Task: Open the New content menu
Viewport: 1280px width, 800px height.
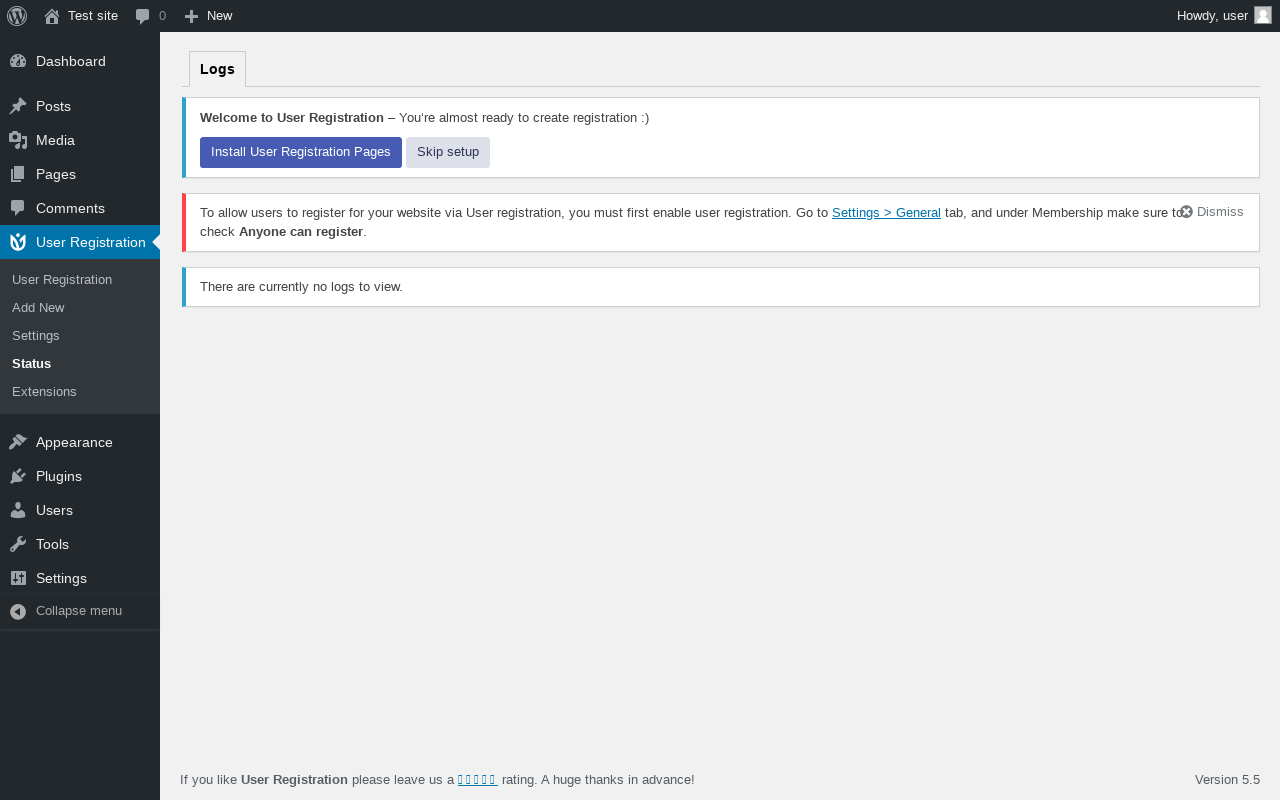Action: [209, 16]
